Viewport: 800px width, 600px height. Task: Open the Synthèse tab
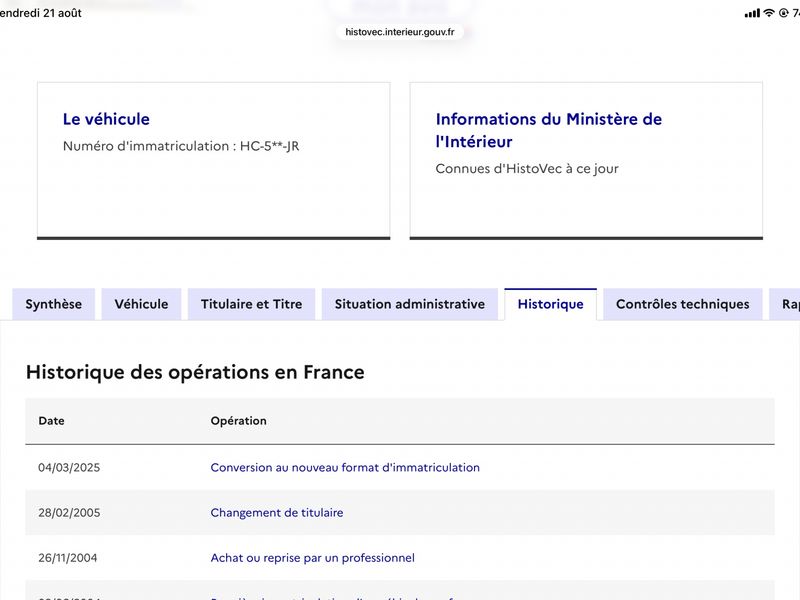(54, 304)
